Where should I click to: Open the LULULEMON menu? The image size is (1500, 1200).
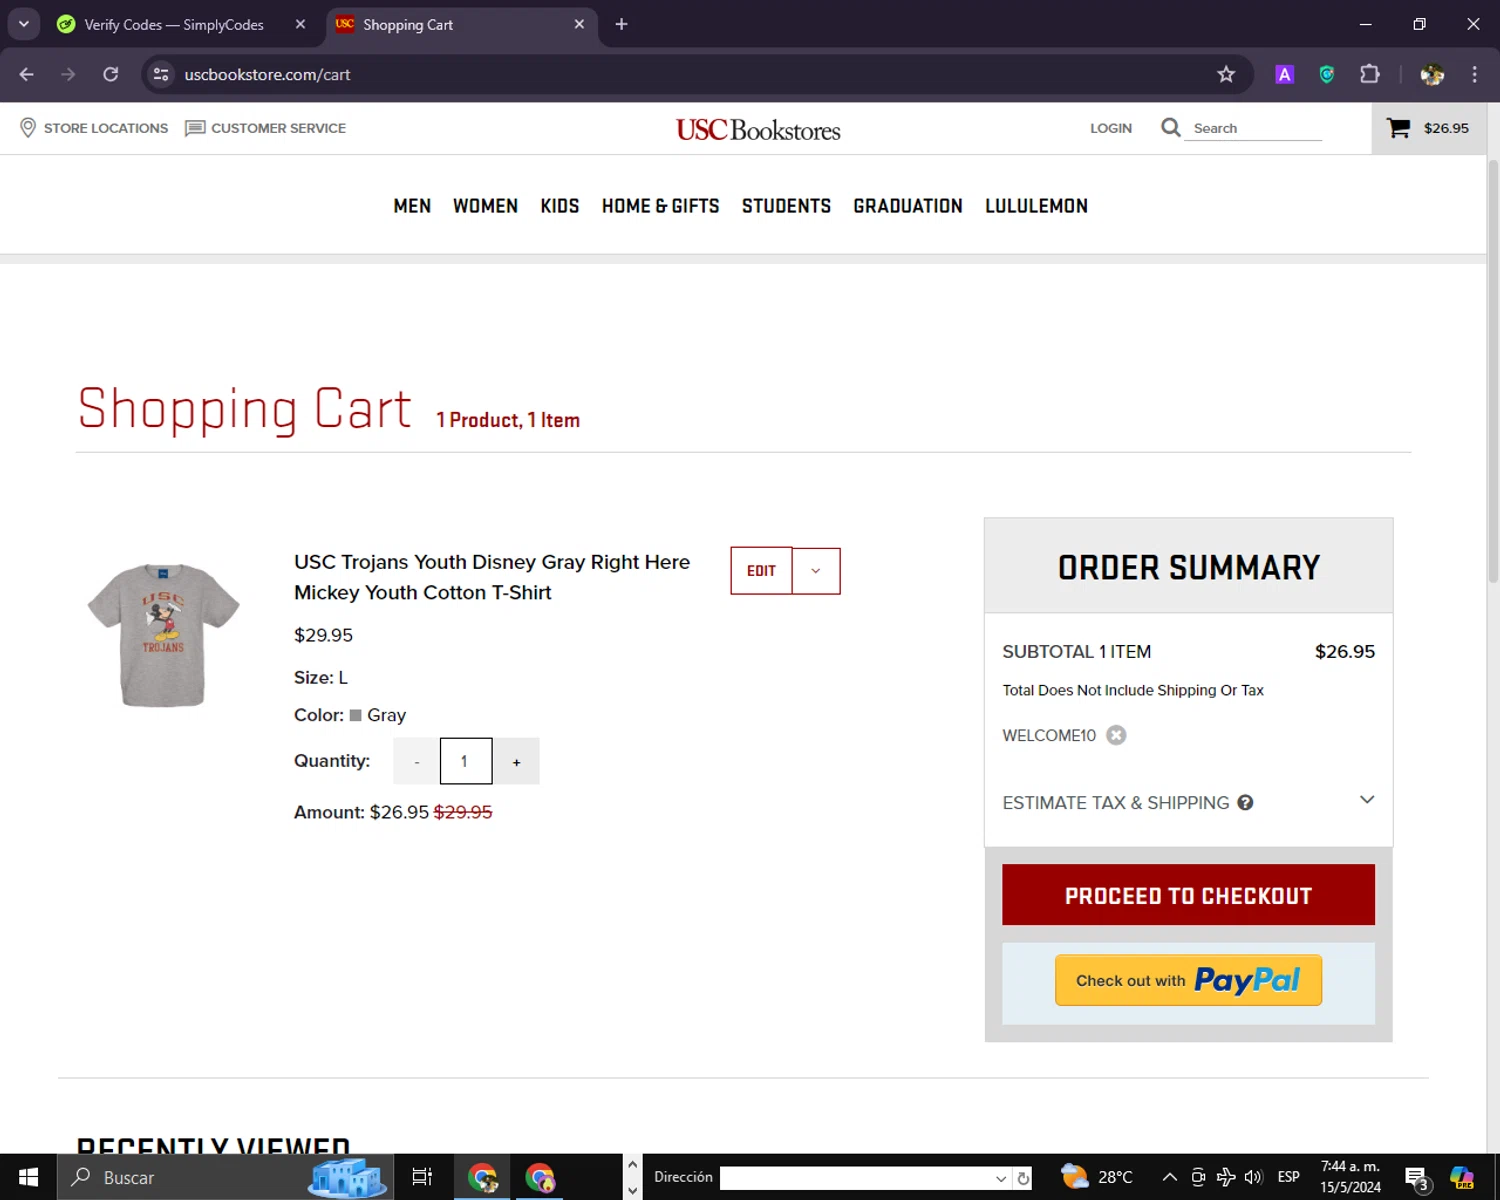1036,206
